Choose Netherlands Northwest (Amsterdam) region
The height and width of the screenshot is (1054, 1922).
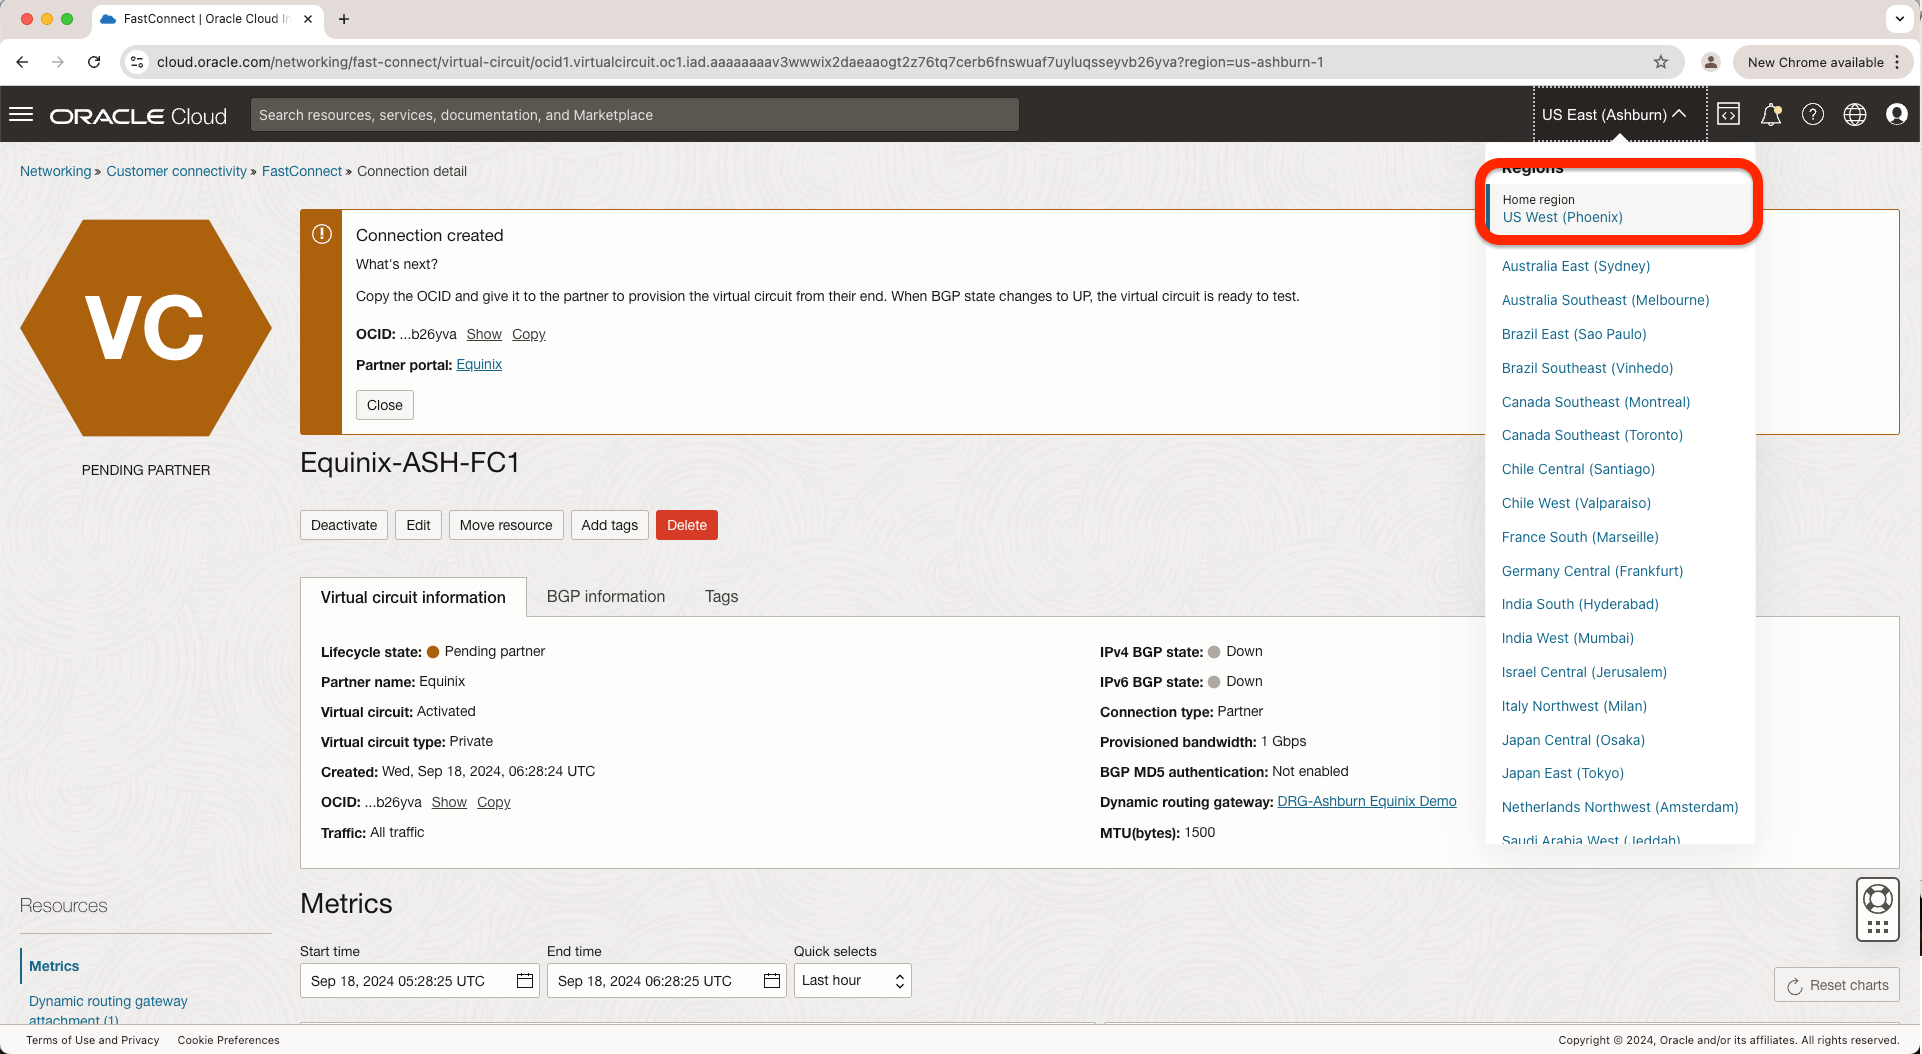point(1620,807)
